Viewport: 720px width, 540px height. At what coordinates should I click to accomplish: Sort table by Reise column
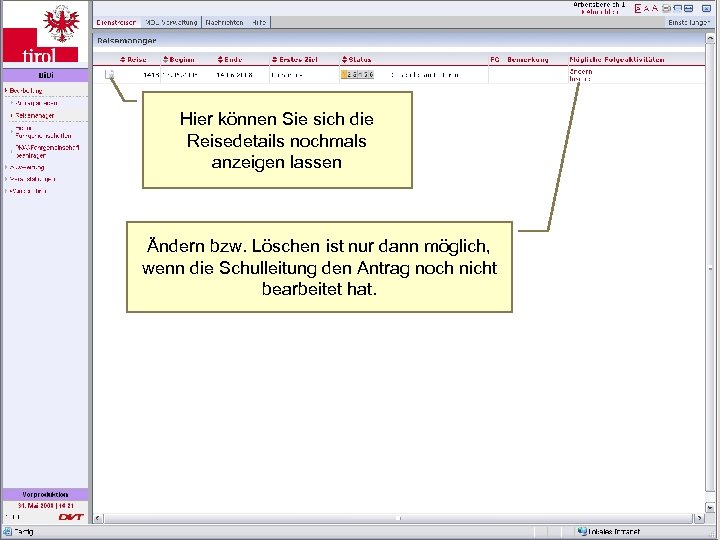tap(133, 60)
